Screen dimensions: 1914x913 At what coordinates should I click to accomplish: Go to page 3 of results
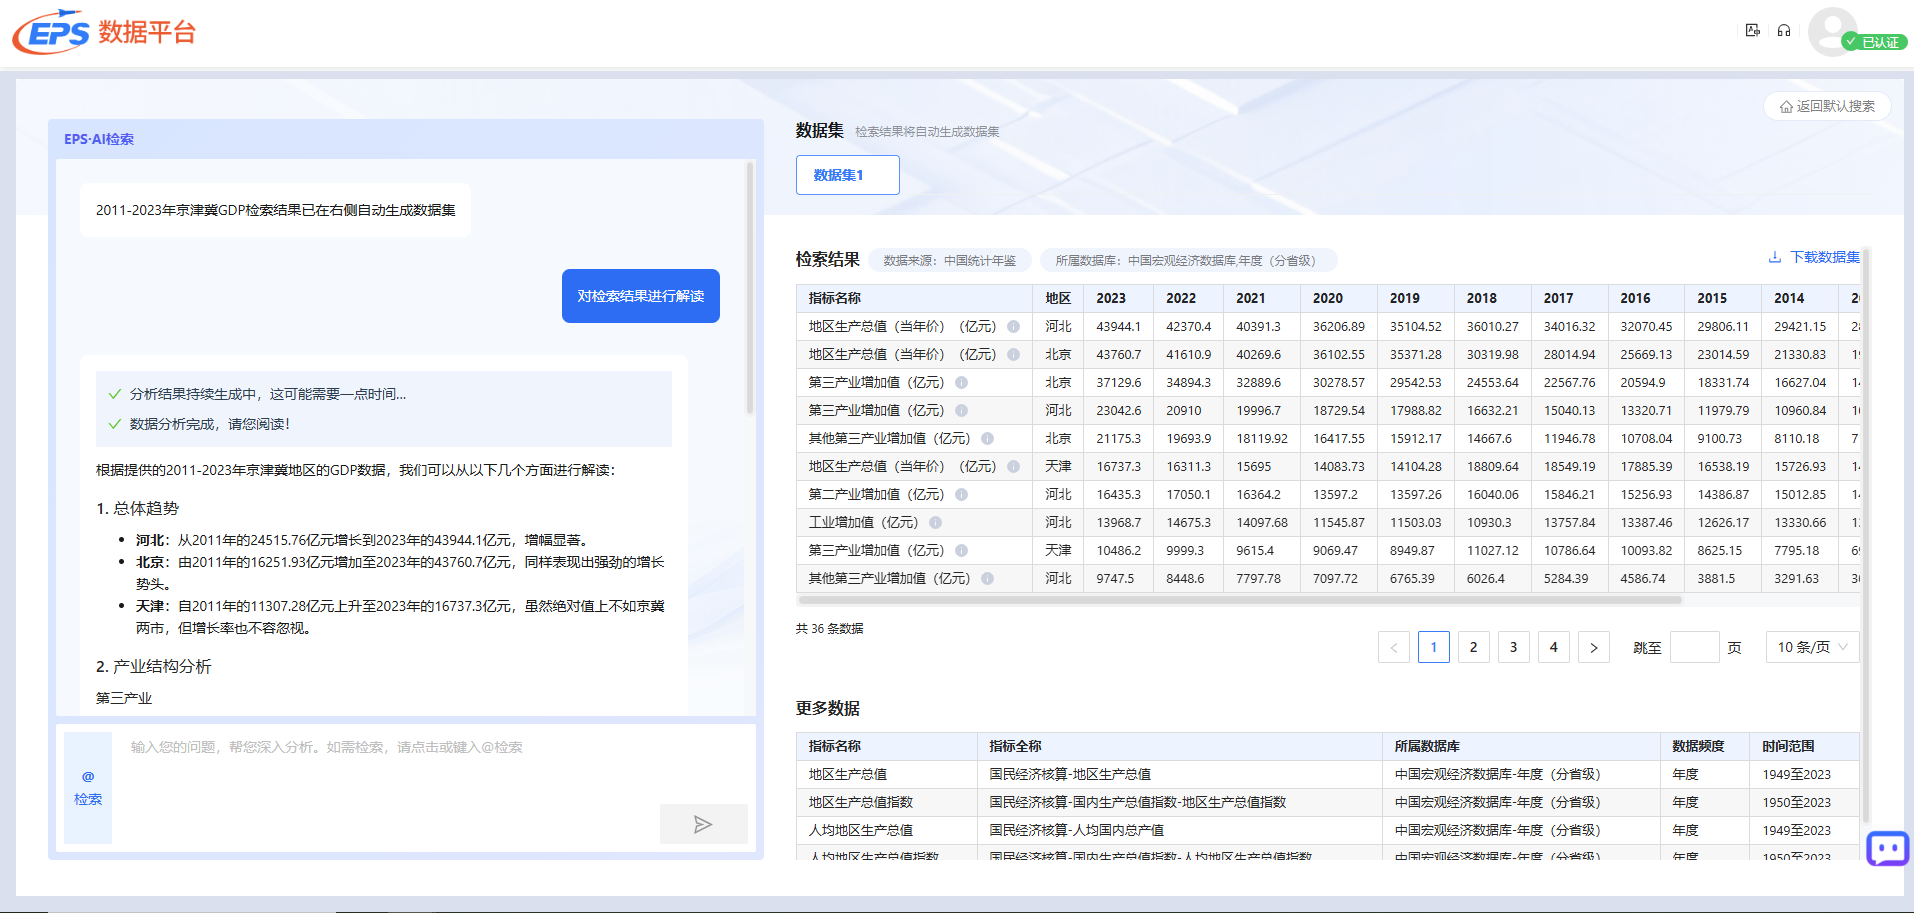click(1514, 647)
